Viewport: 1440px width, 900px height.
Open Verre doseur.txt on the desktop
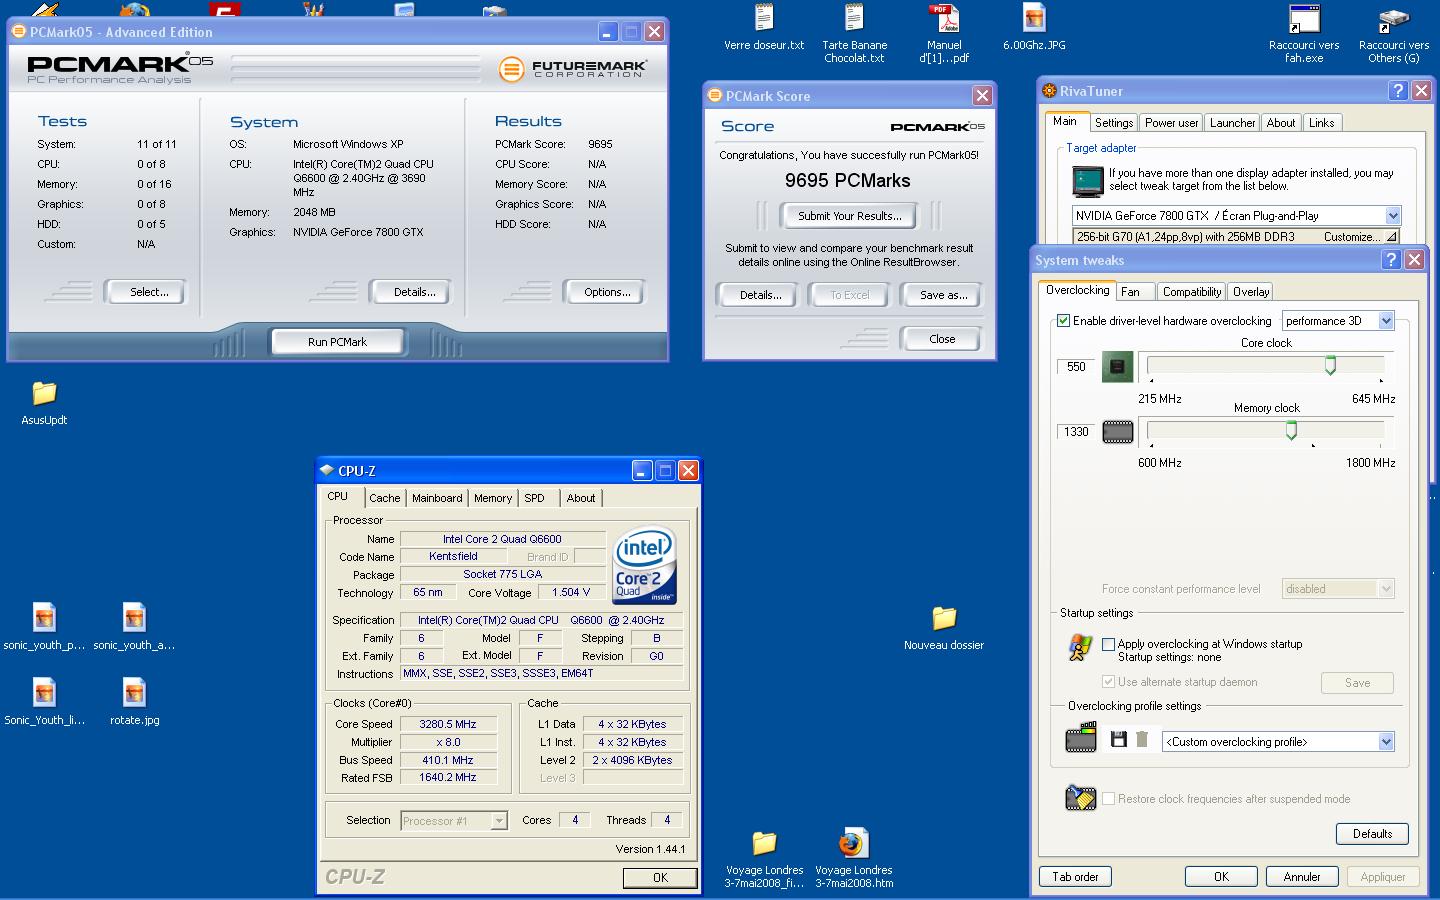(x=764, y=27)
